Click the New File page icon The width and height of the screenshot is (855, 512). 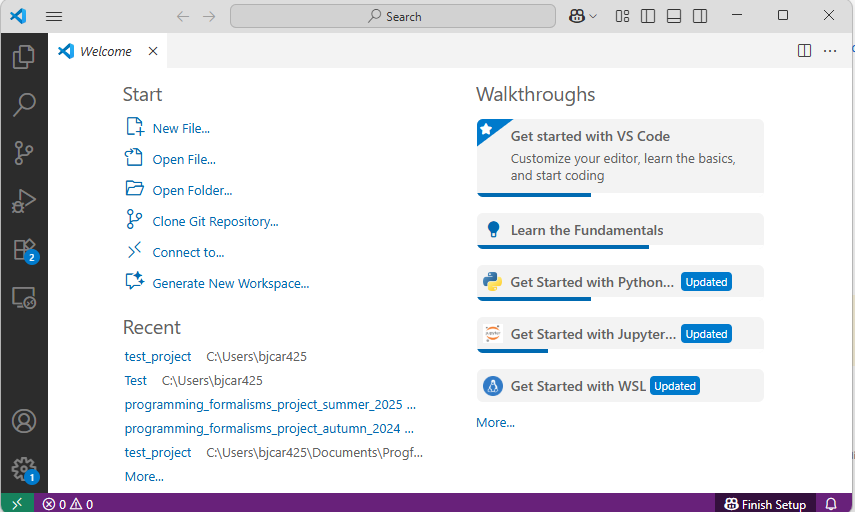(134, 127)
